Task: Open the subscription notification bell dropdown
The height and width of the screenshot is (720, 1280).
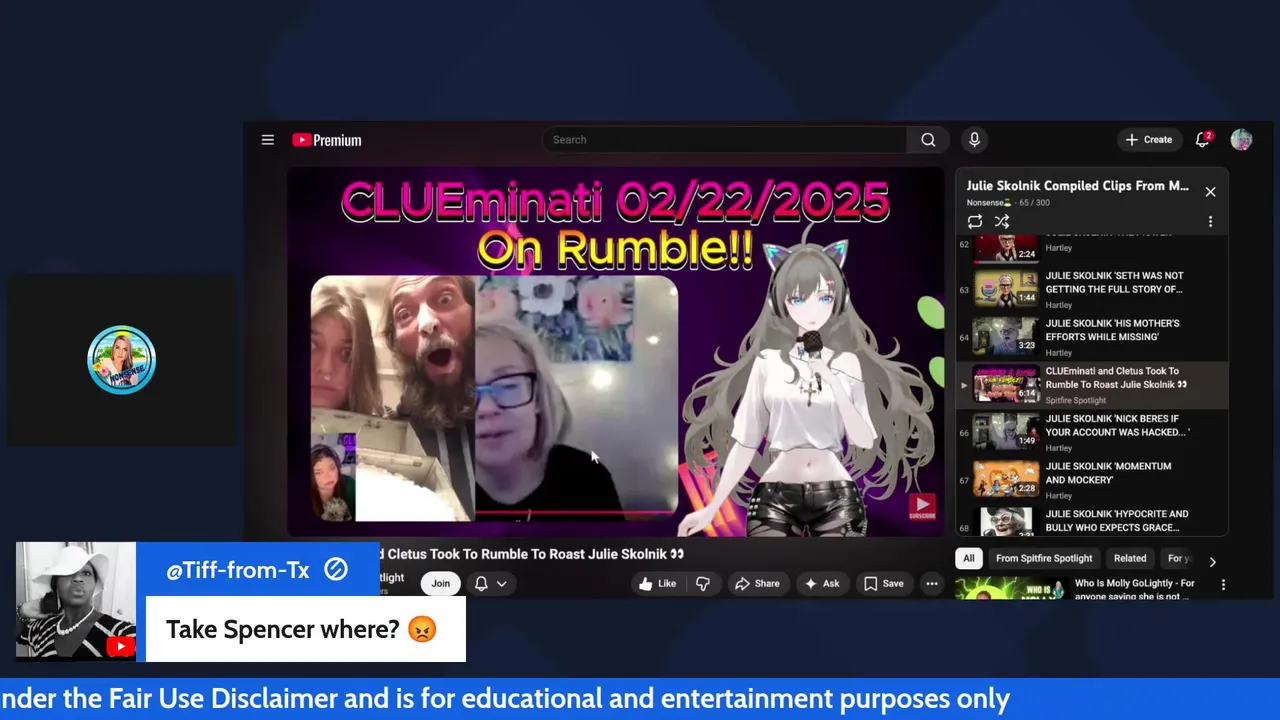Action: (x=490, y=583)
